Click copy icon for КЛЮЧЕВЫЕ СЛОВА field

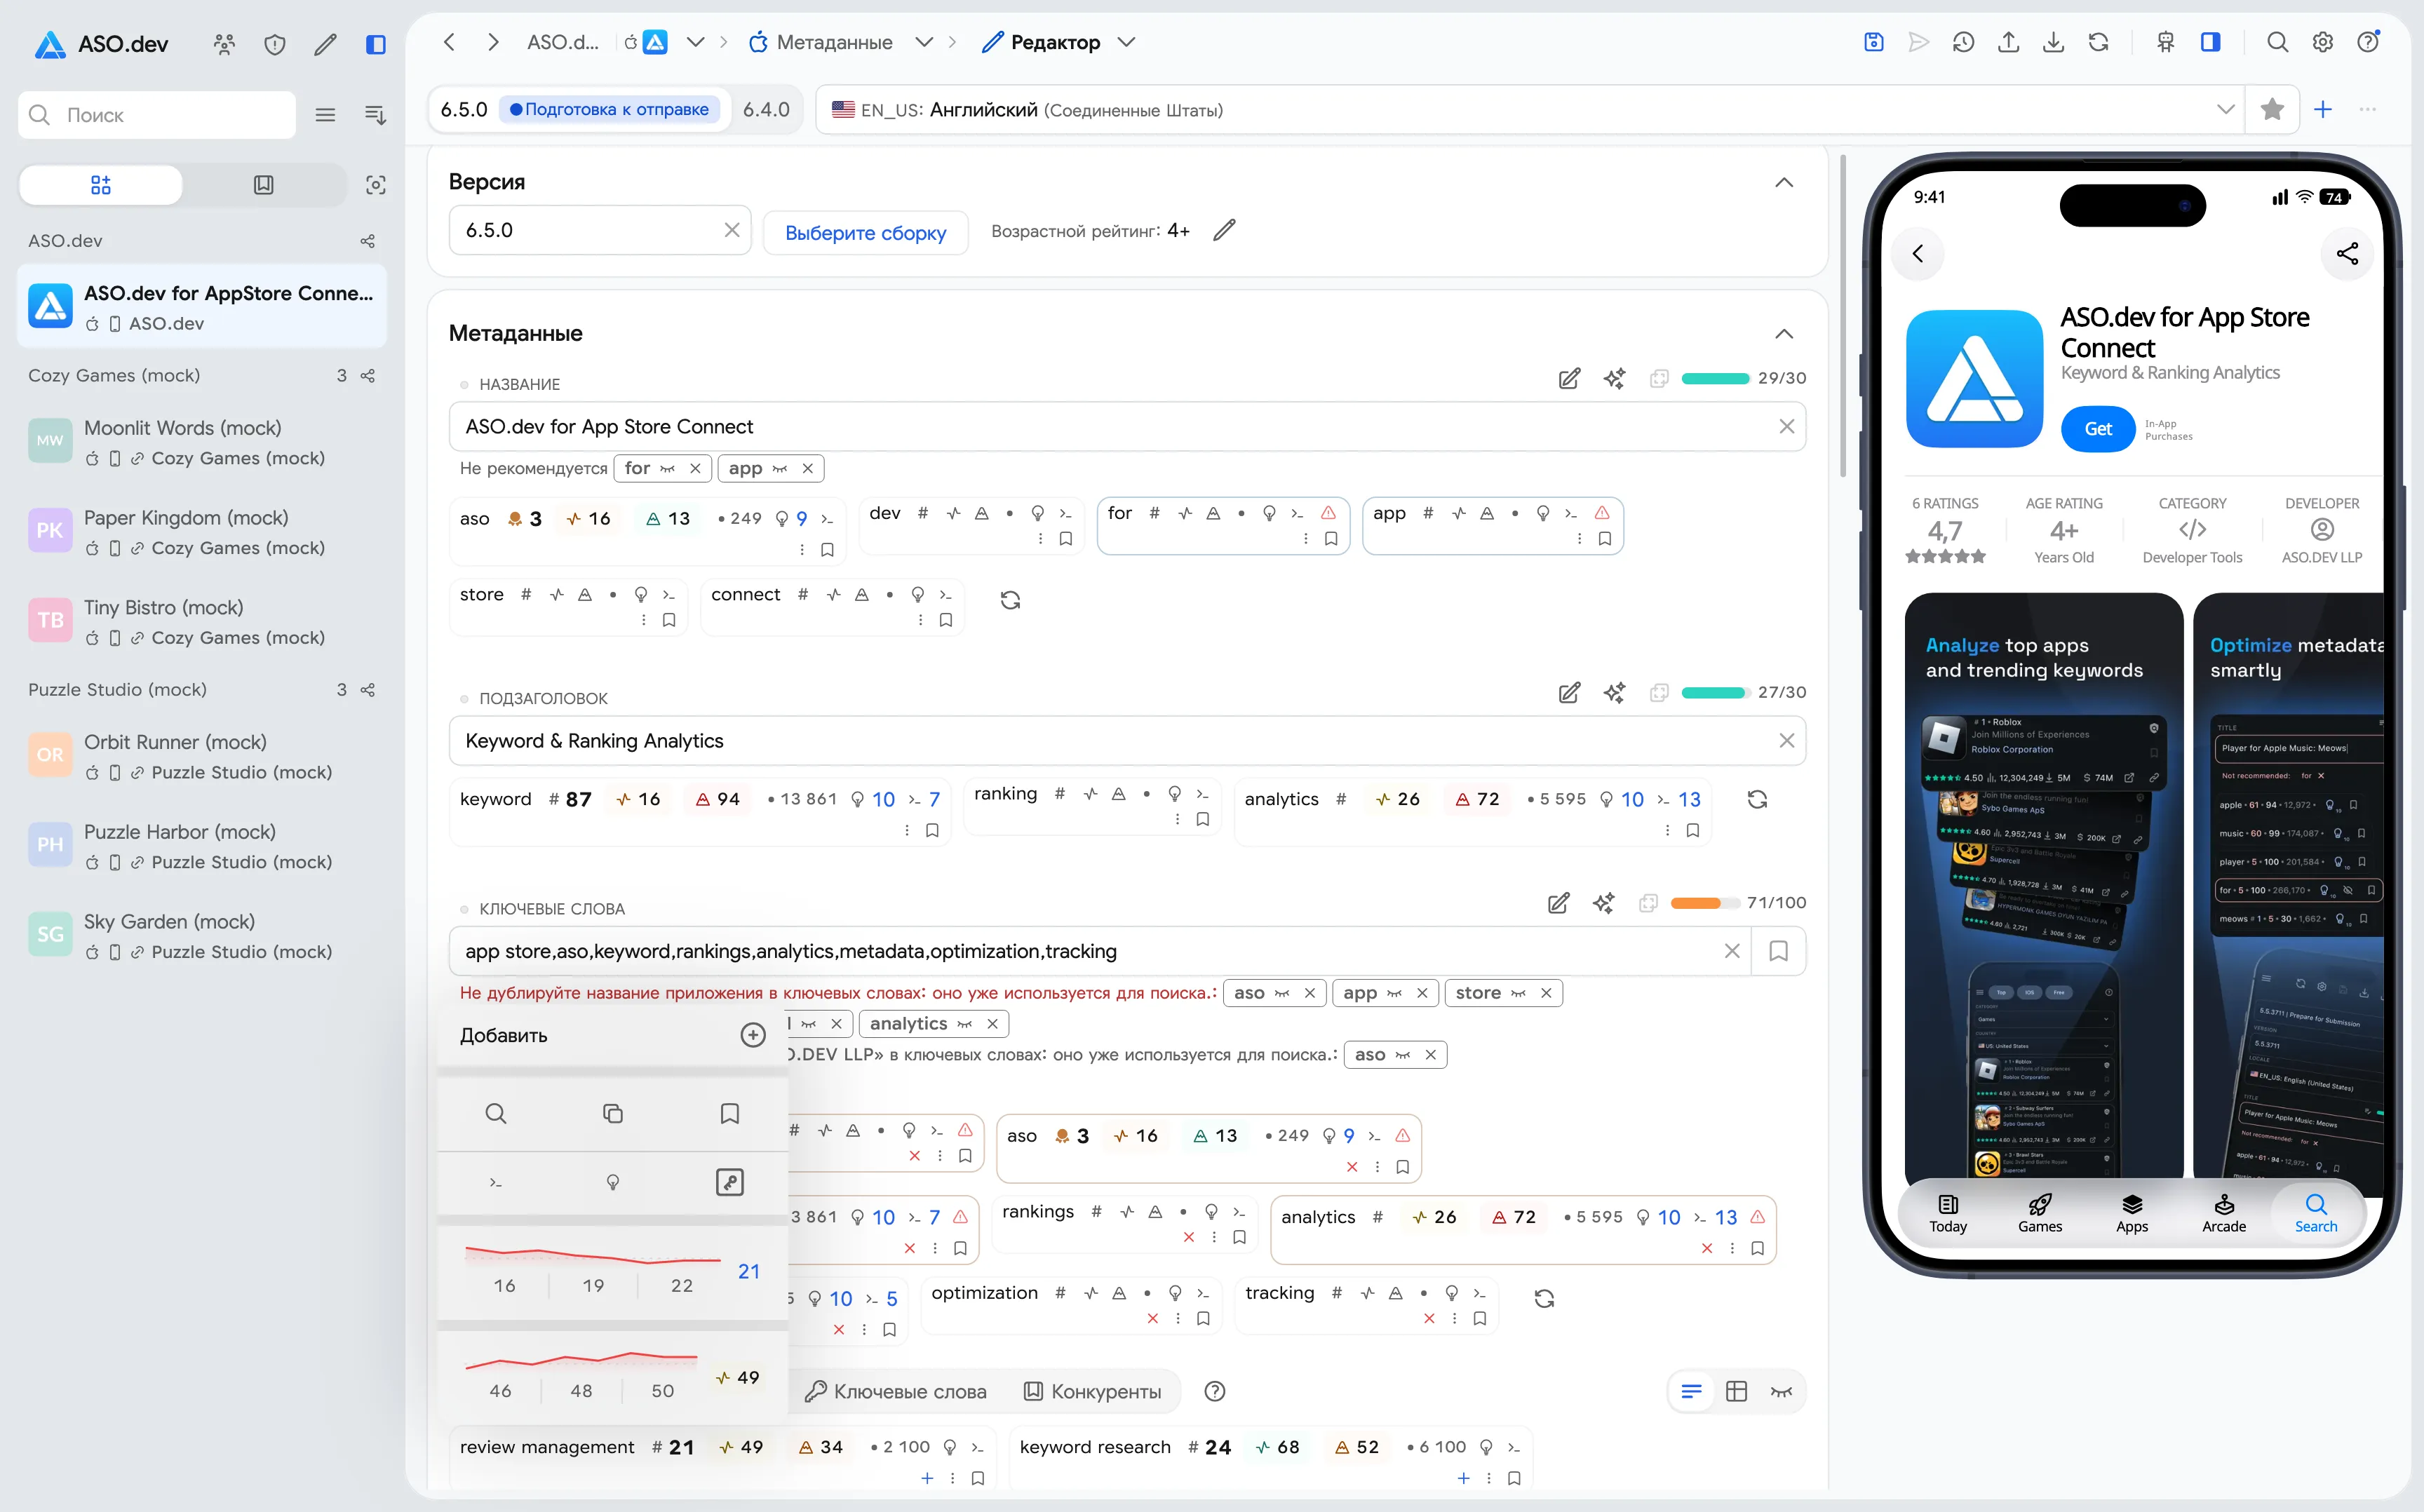(x=1648, y=903)
